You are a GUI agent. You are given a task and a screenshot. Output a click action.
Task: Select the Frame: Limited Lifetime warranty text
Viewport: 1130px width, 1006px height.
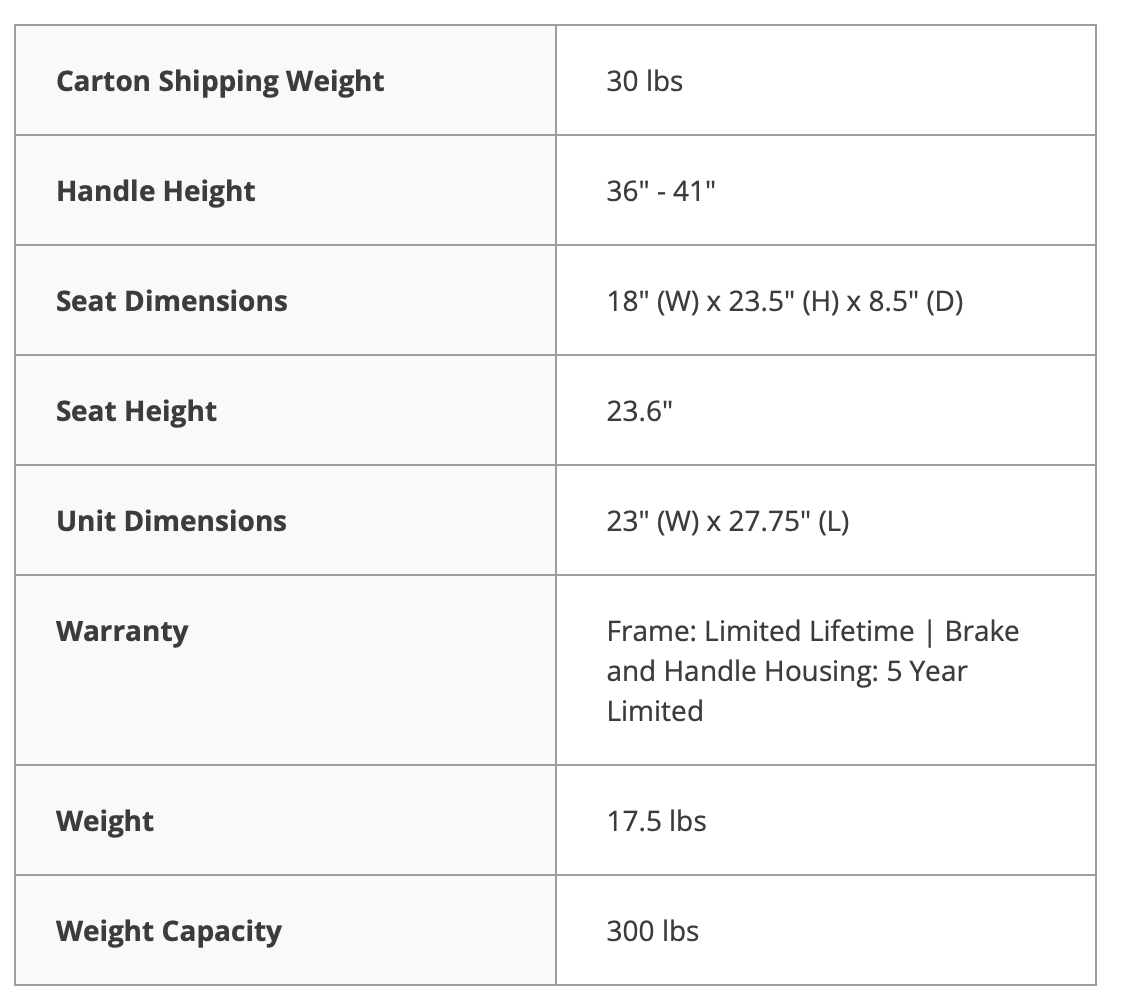pos(760,631)
